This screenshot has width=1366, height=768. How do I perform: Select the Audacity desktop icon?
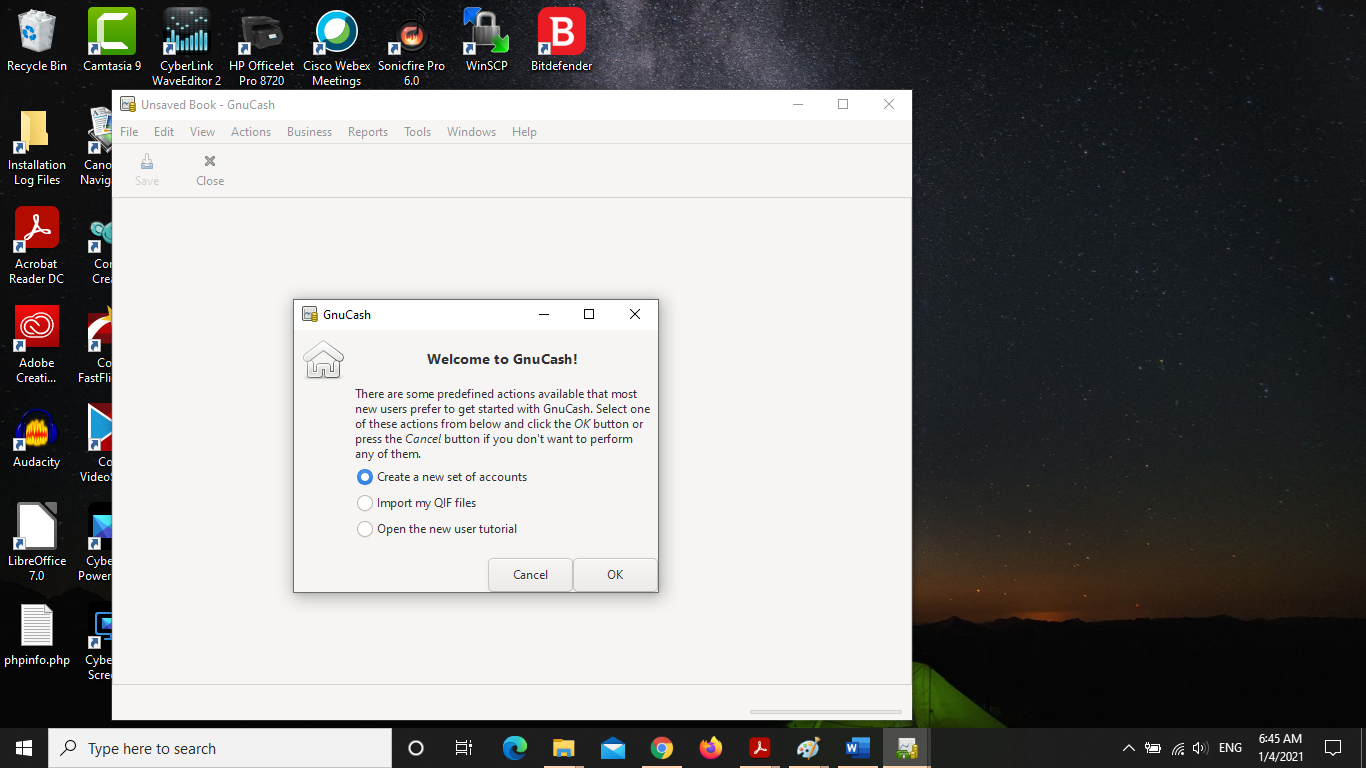click(37, 437)
